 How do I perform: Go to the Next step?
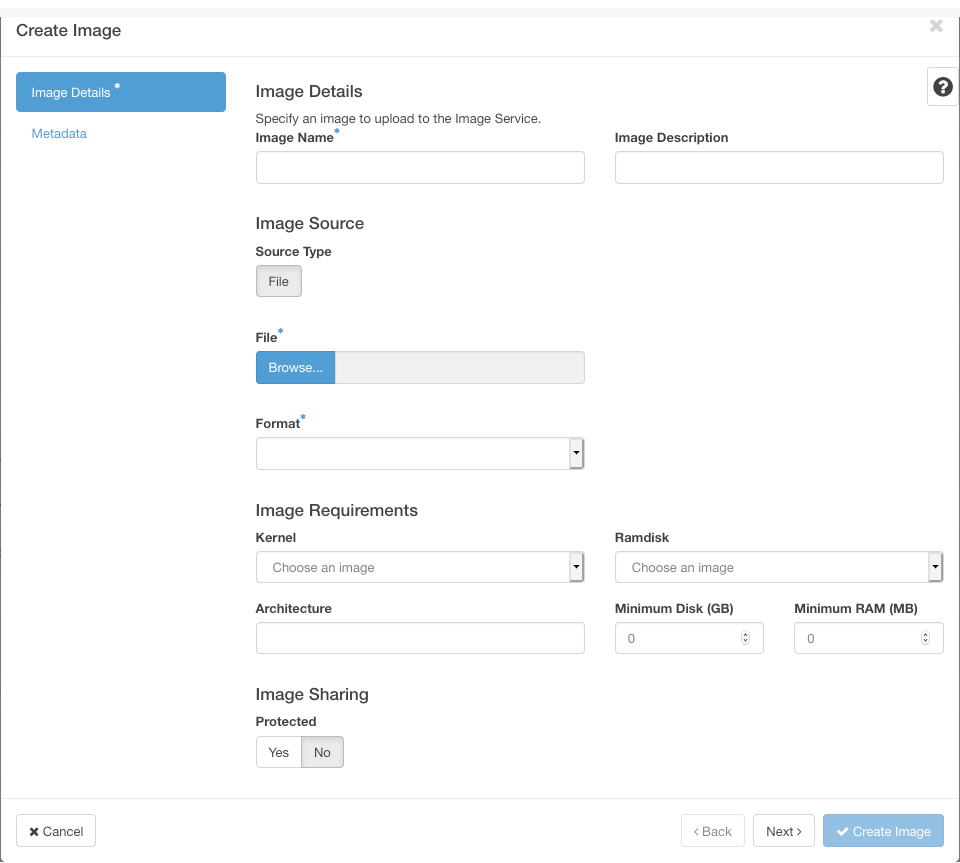pyautogui.click(x=783, y=831)
